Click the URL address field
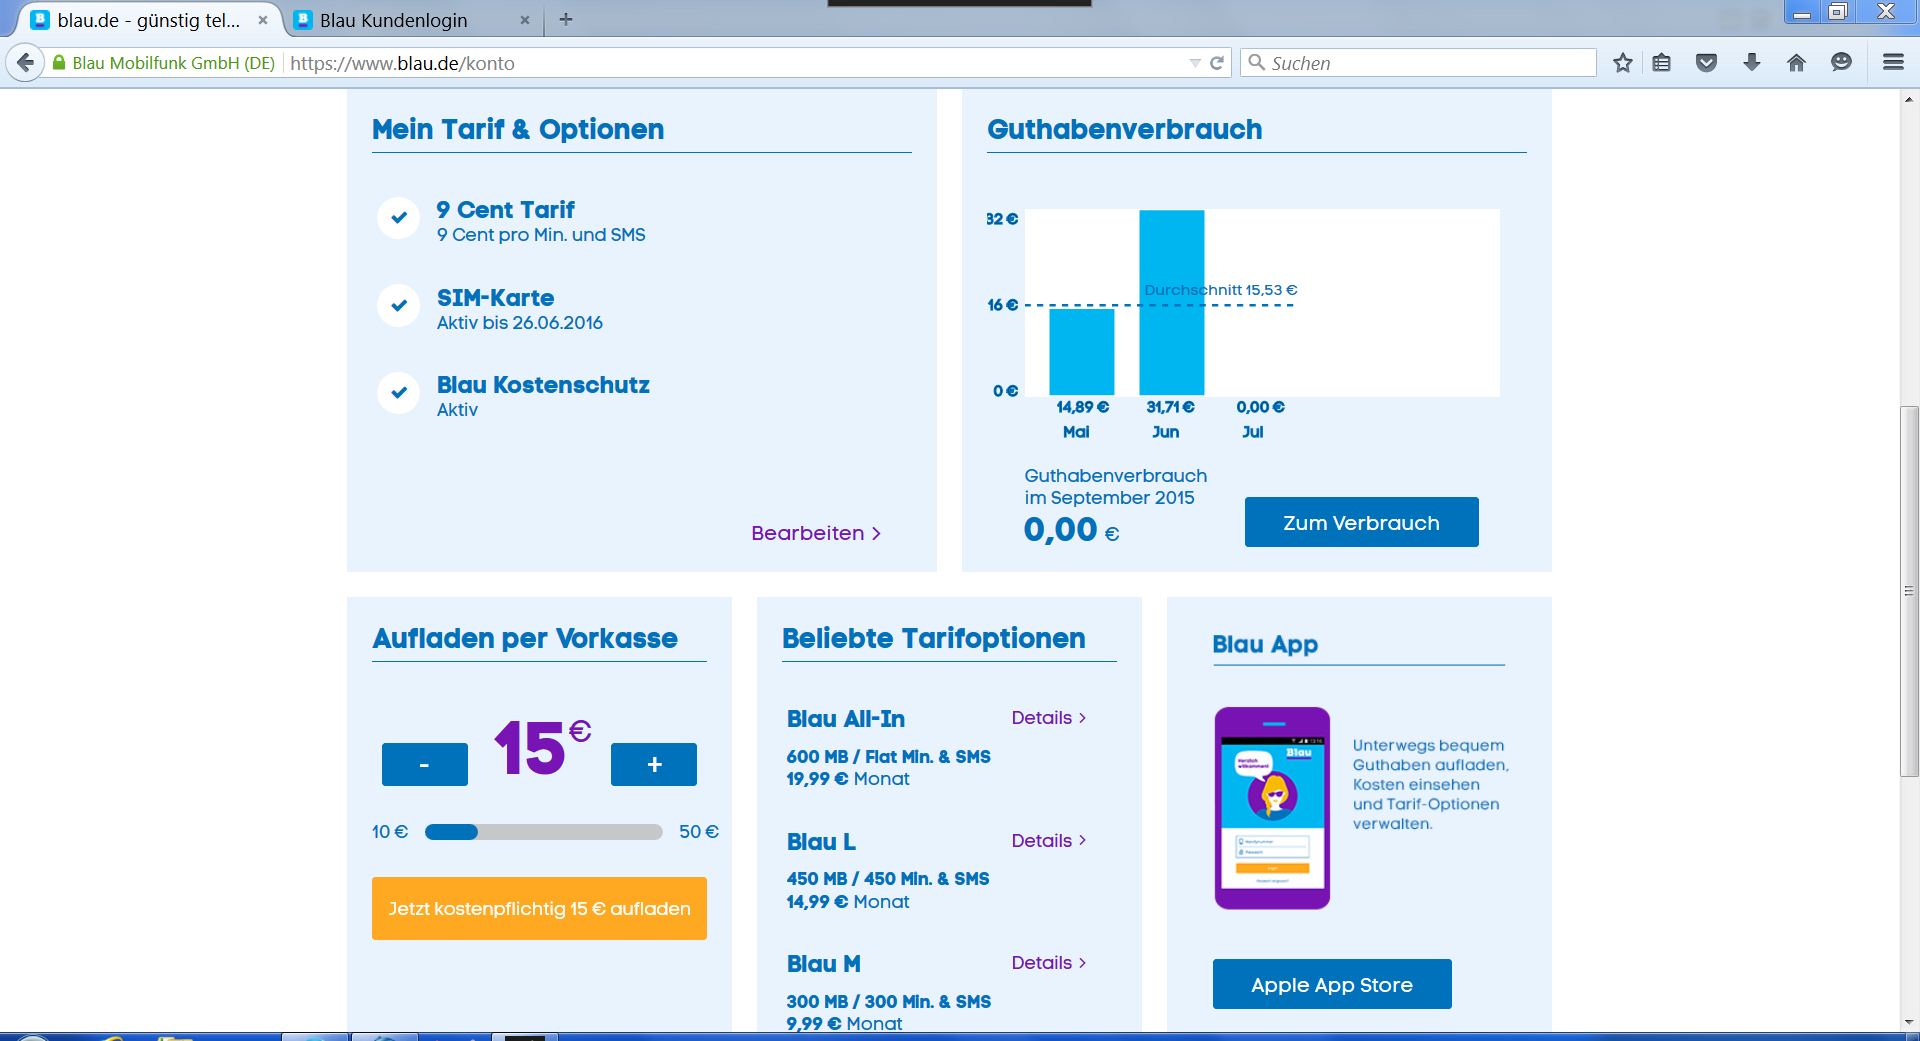 point(735,63)
